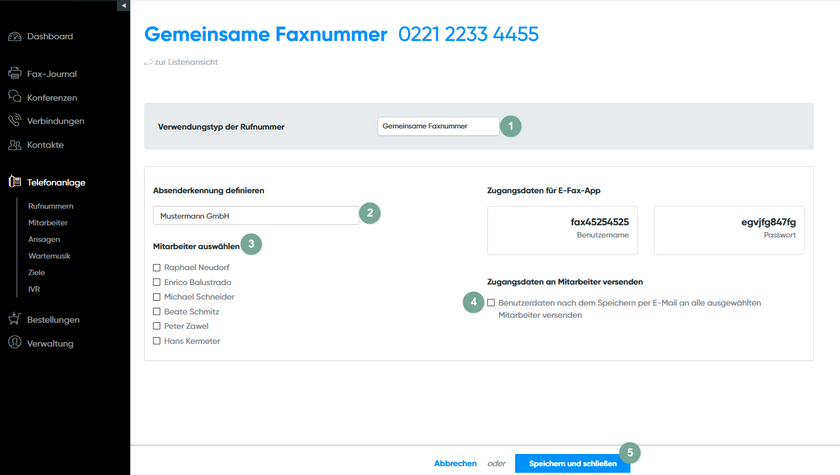The width and height of the screenshot is (840, 475).
Task: Enable sending Benutzerdaten per E-Mail checkbox
Action: [491, 303]
